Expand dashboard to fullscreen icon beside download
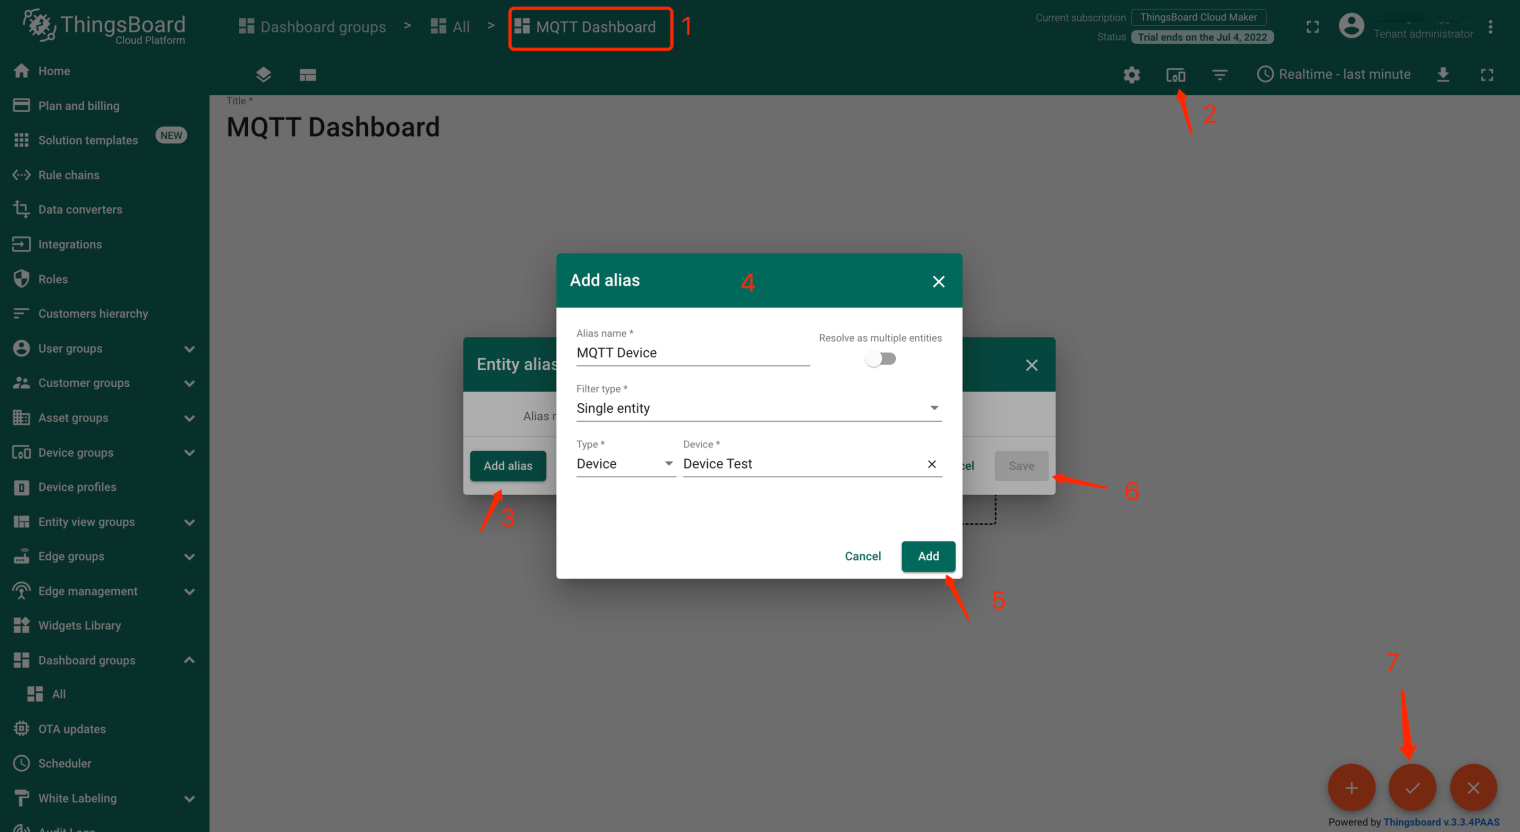1520x832 pixels. pos(1487,75)
